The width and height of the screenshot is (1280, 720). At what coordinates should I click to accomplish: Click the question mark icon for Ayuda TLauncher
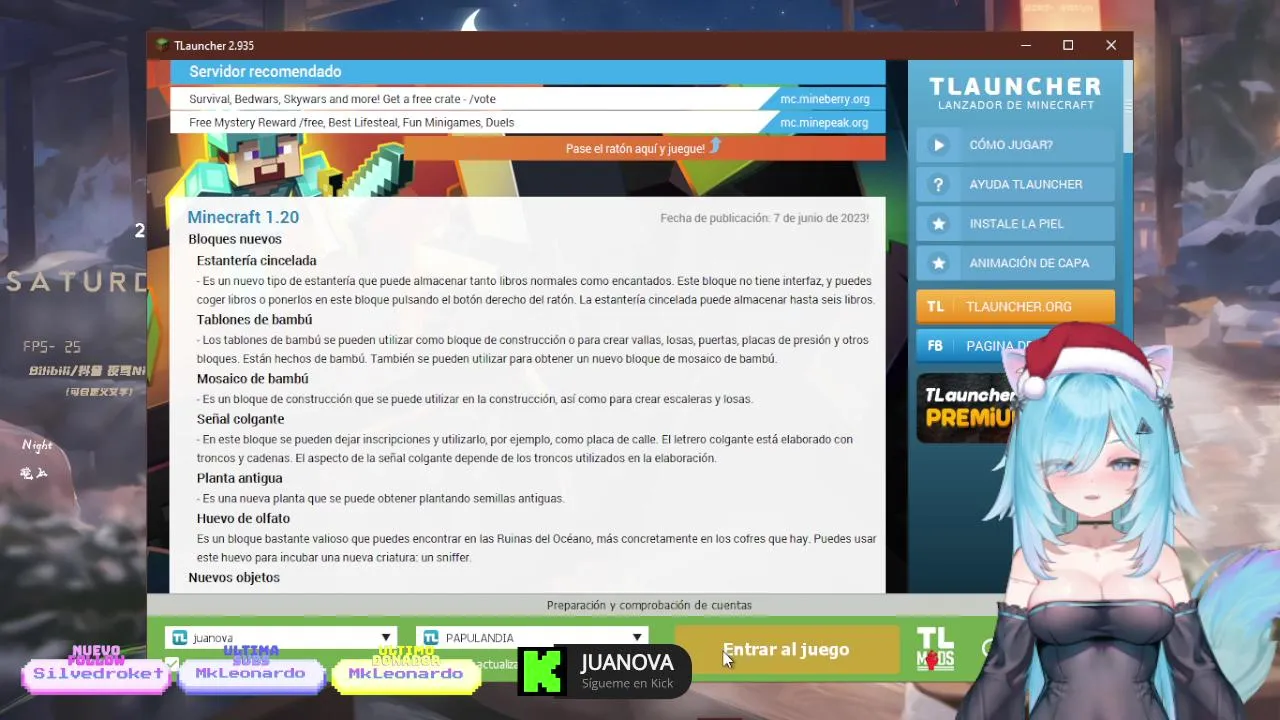point(938,184)
